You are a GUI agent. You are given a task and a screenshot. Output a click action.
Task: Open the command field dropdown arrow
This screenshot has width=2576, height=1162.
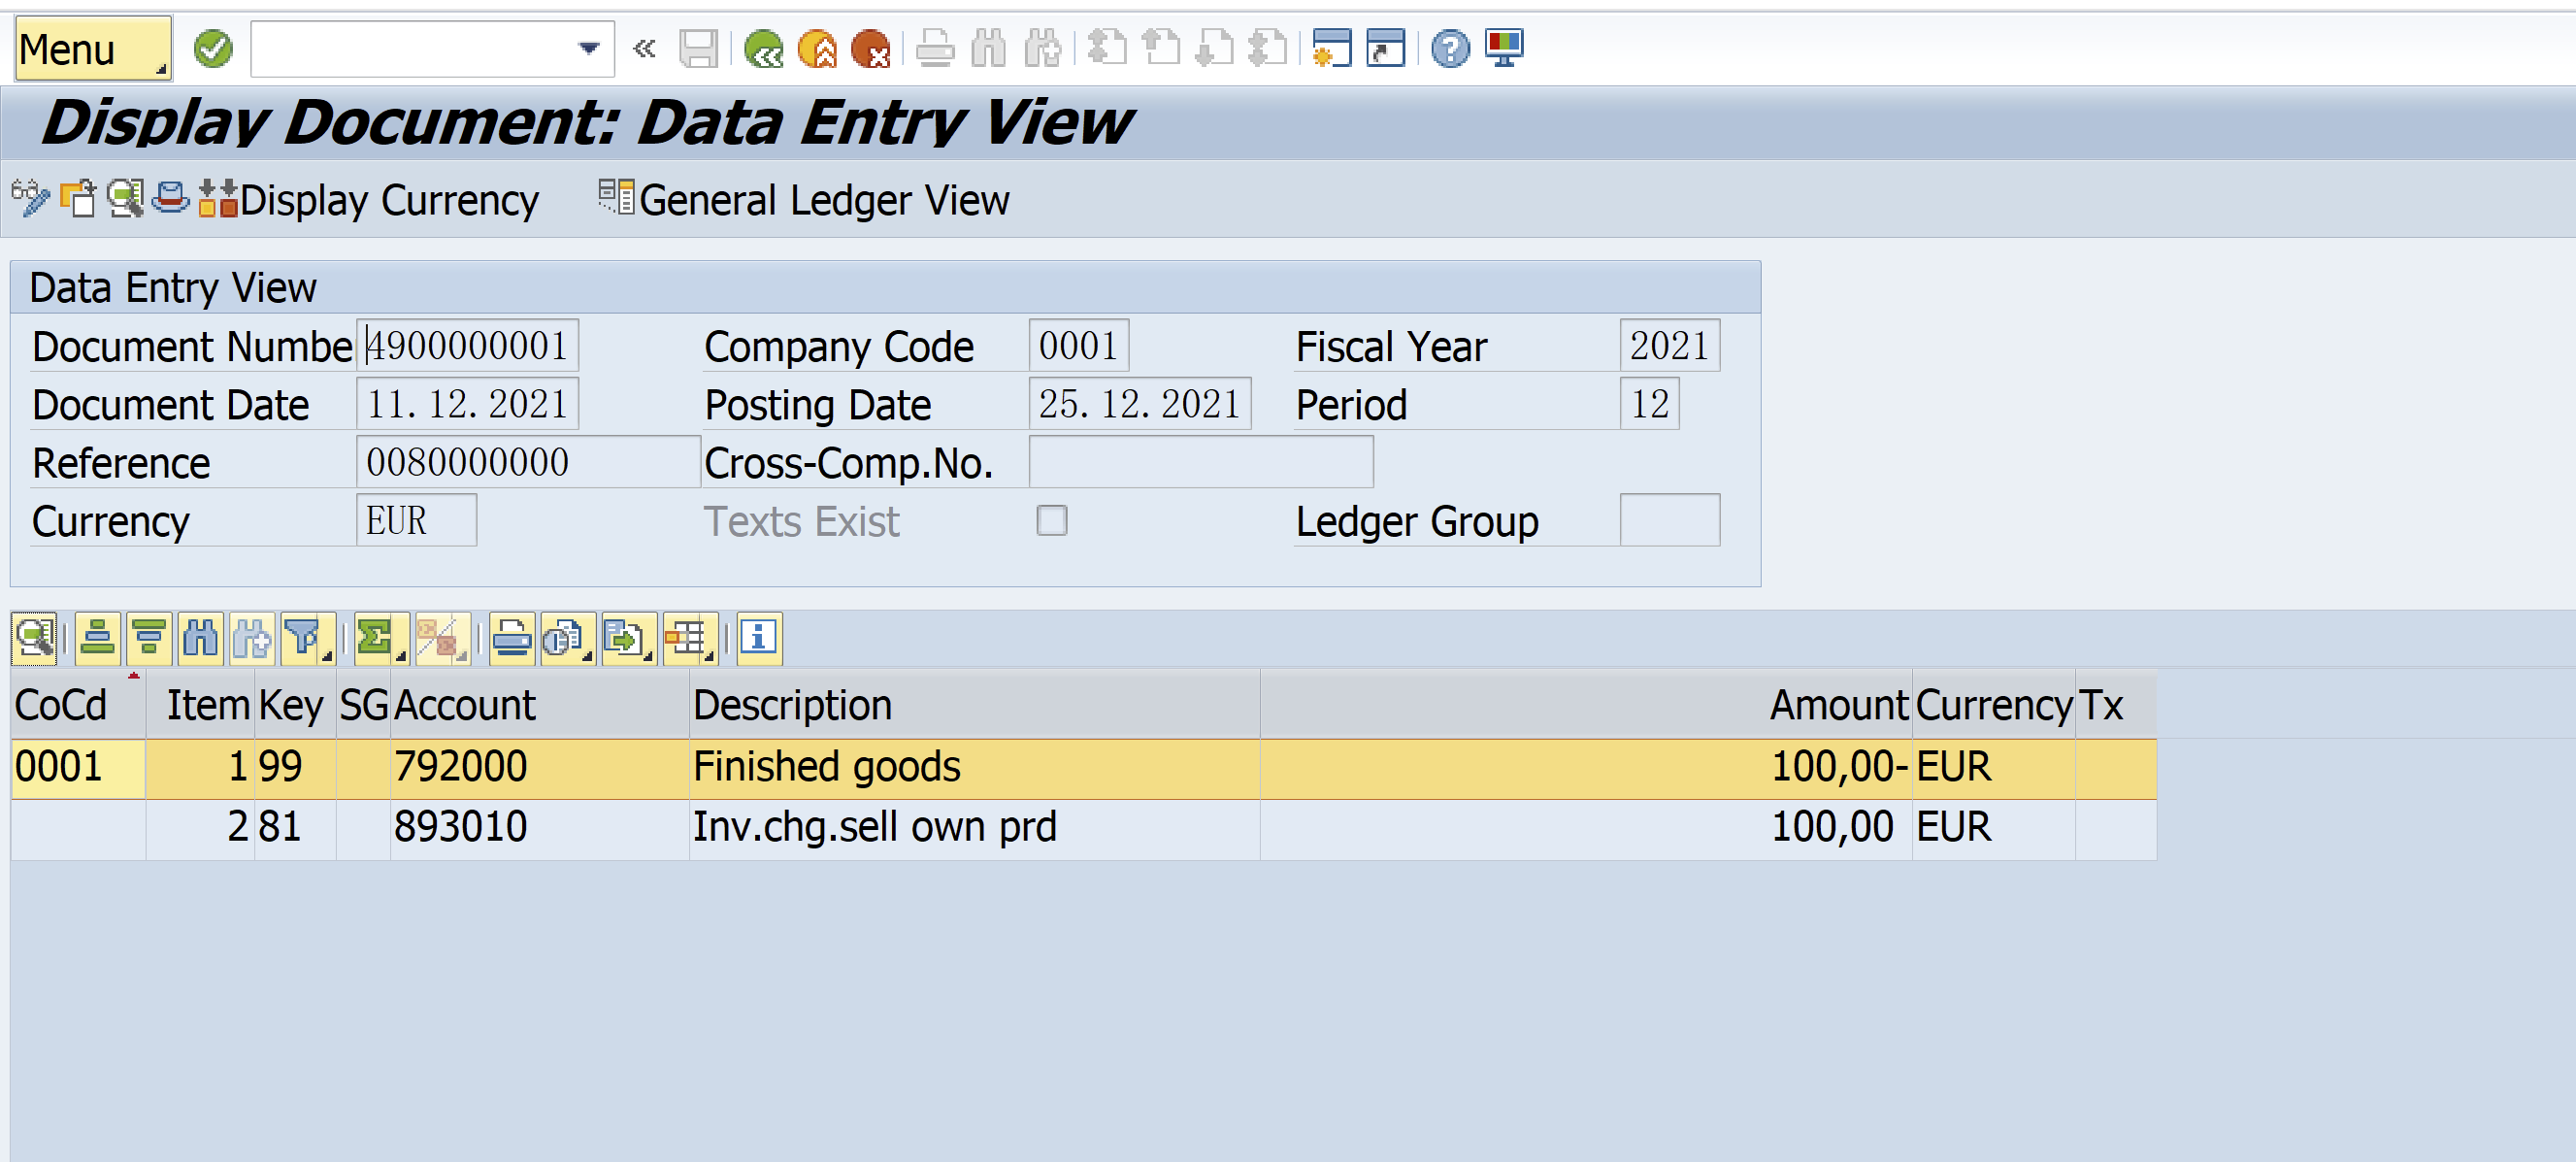[x=589, y=48]
